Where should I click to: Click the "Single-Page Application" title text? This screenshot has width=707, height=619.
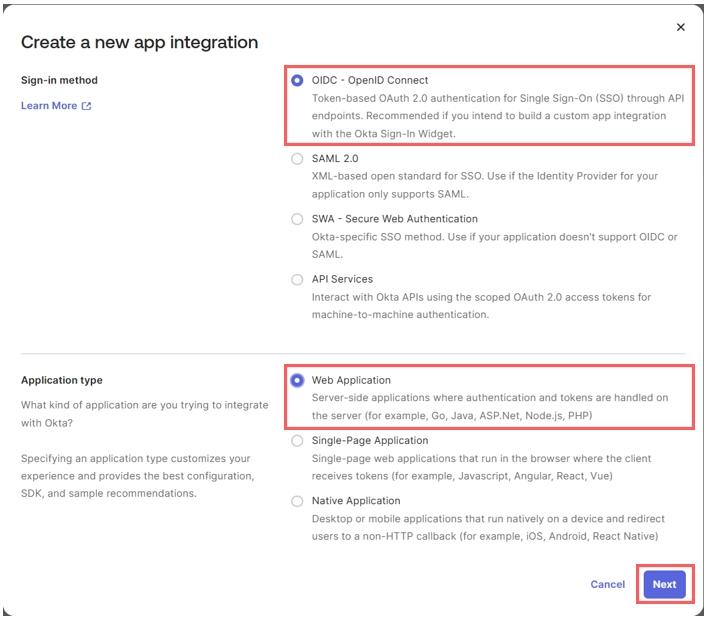[x=370, y=440]
